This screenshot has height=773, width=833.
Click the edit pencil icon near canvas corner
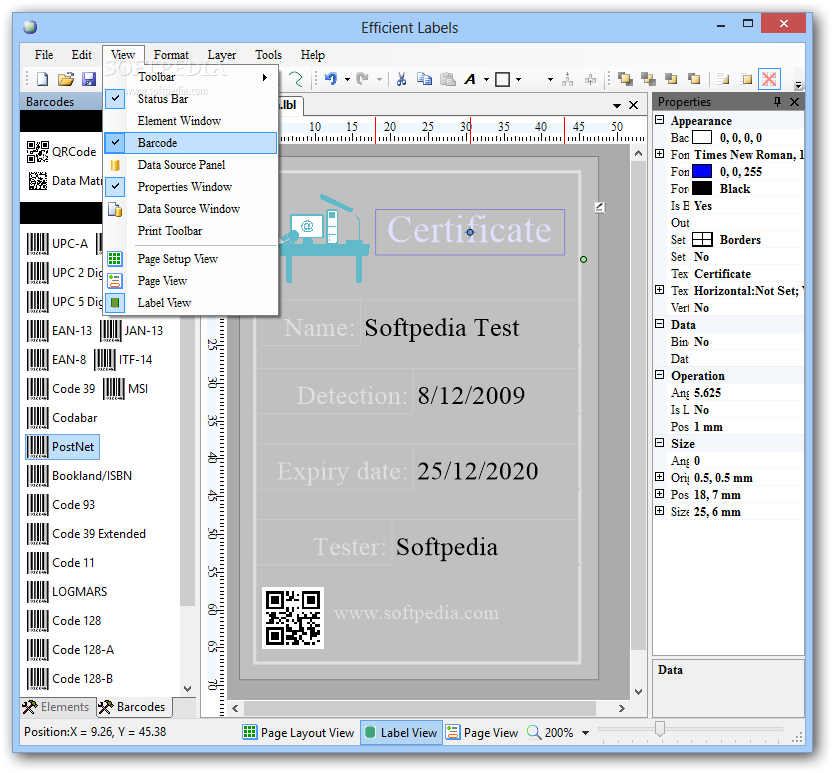point(599,208)
